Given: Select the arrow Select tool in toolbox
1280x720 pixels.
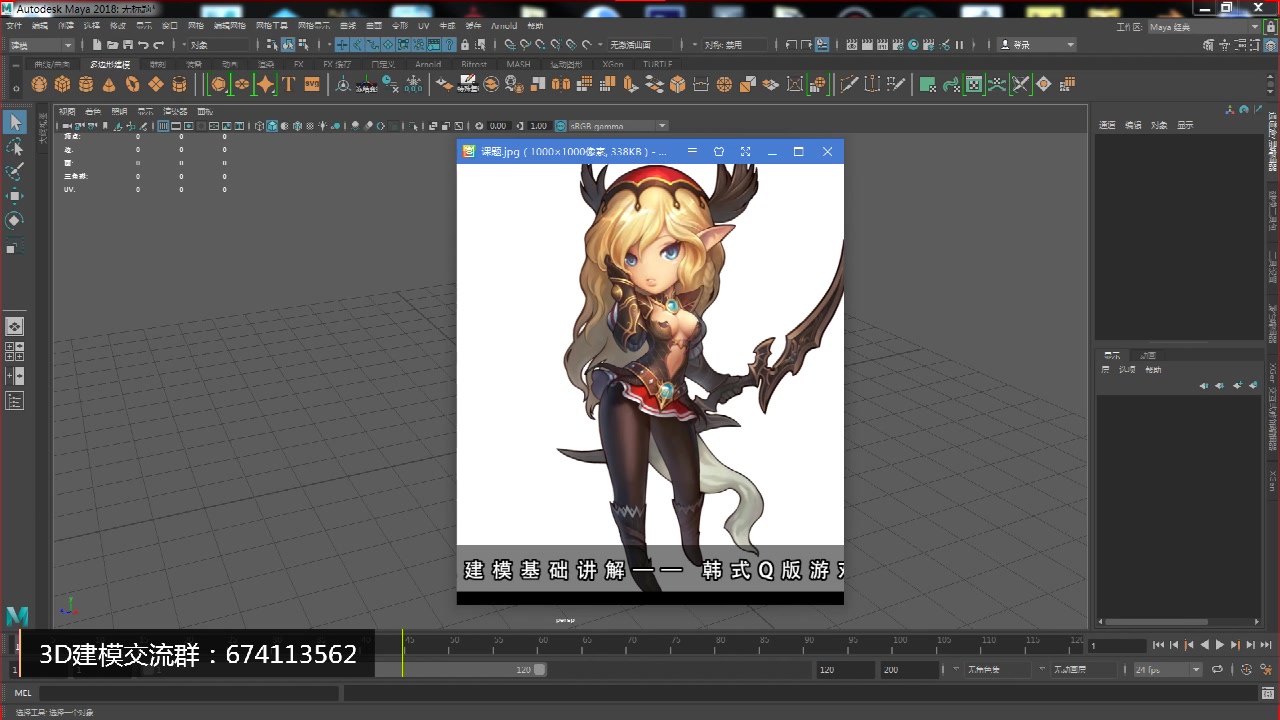Looking at the screenshot, I should pyautogui.click(x=15, y=122).
